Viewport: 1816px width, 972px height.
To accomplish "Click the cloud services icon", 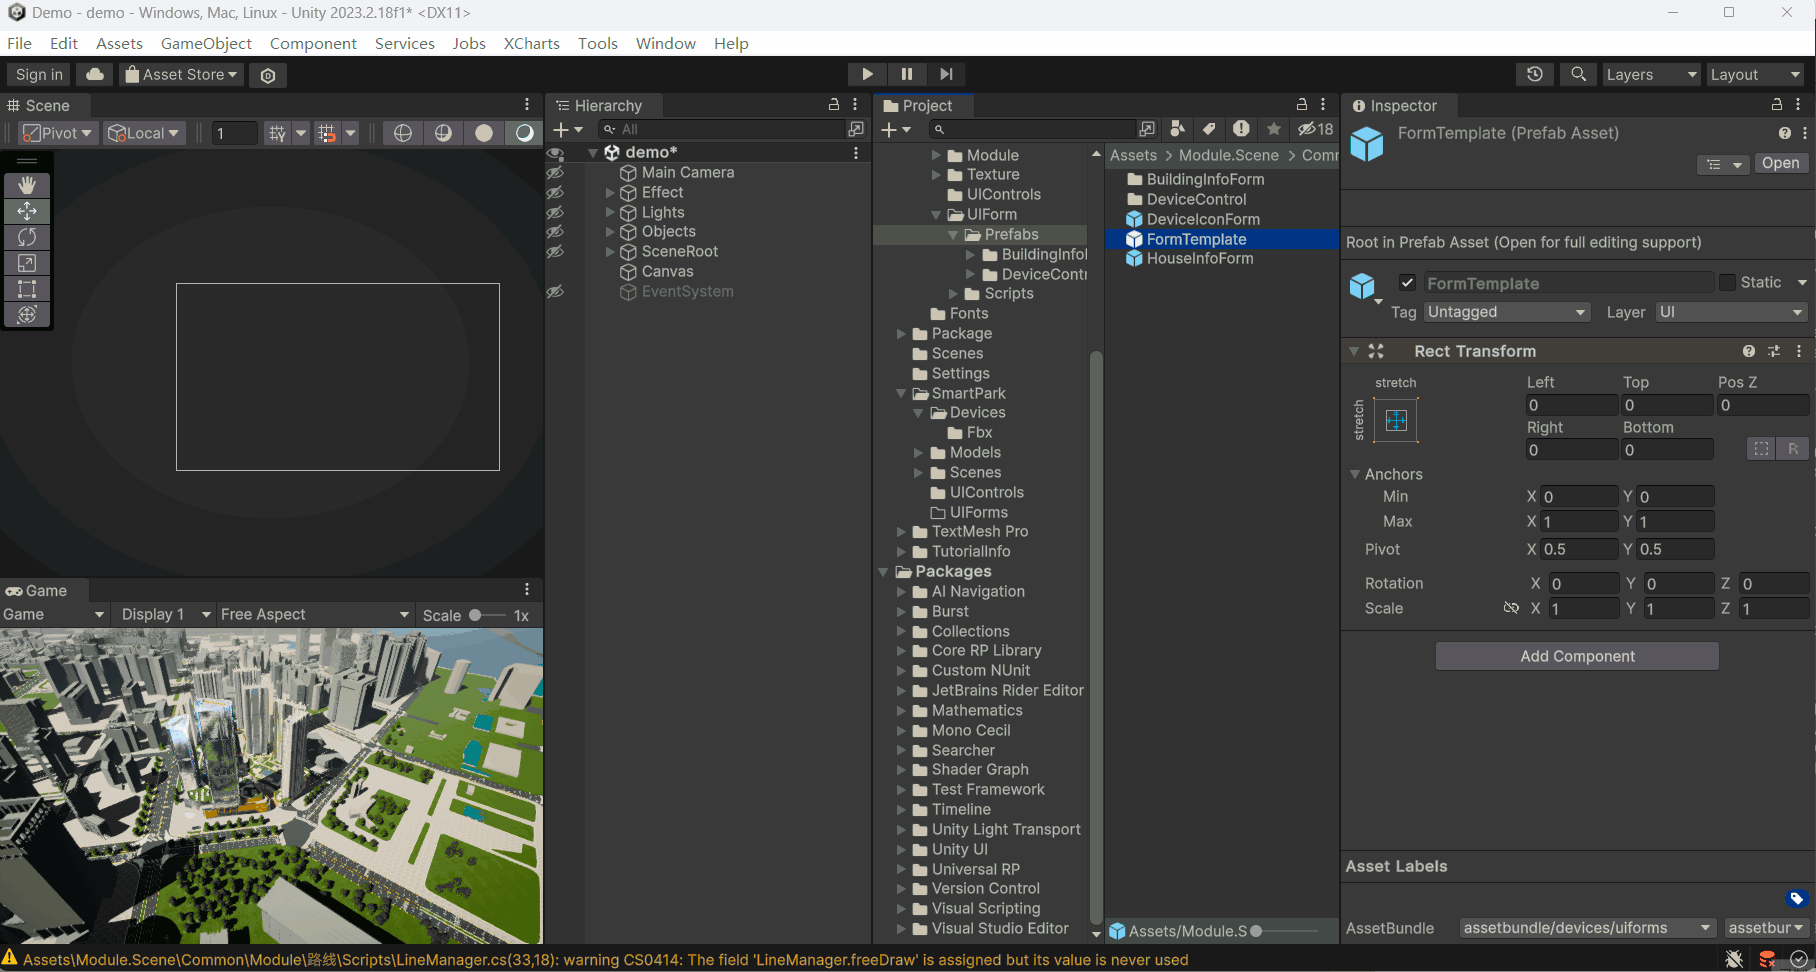I will [x=95, y=74].
